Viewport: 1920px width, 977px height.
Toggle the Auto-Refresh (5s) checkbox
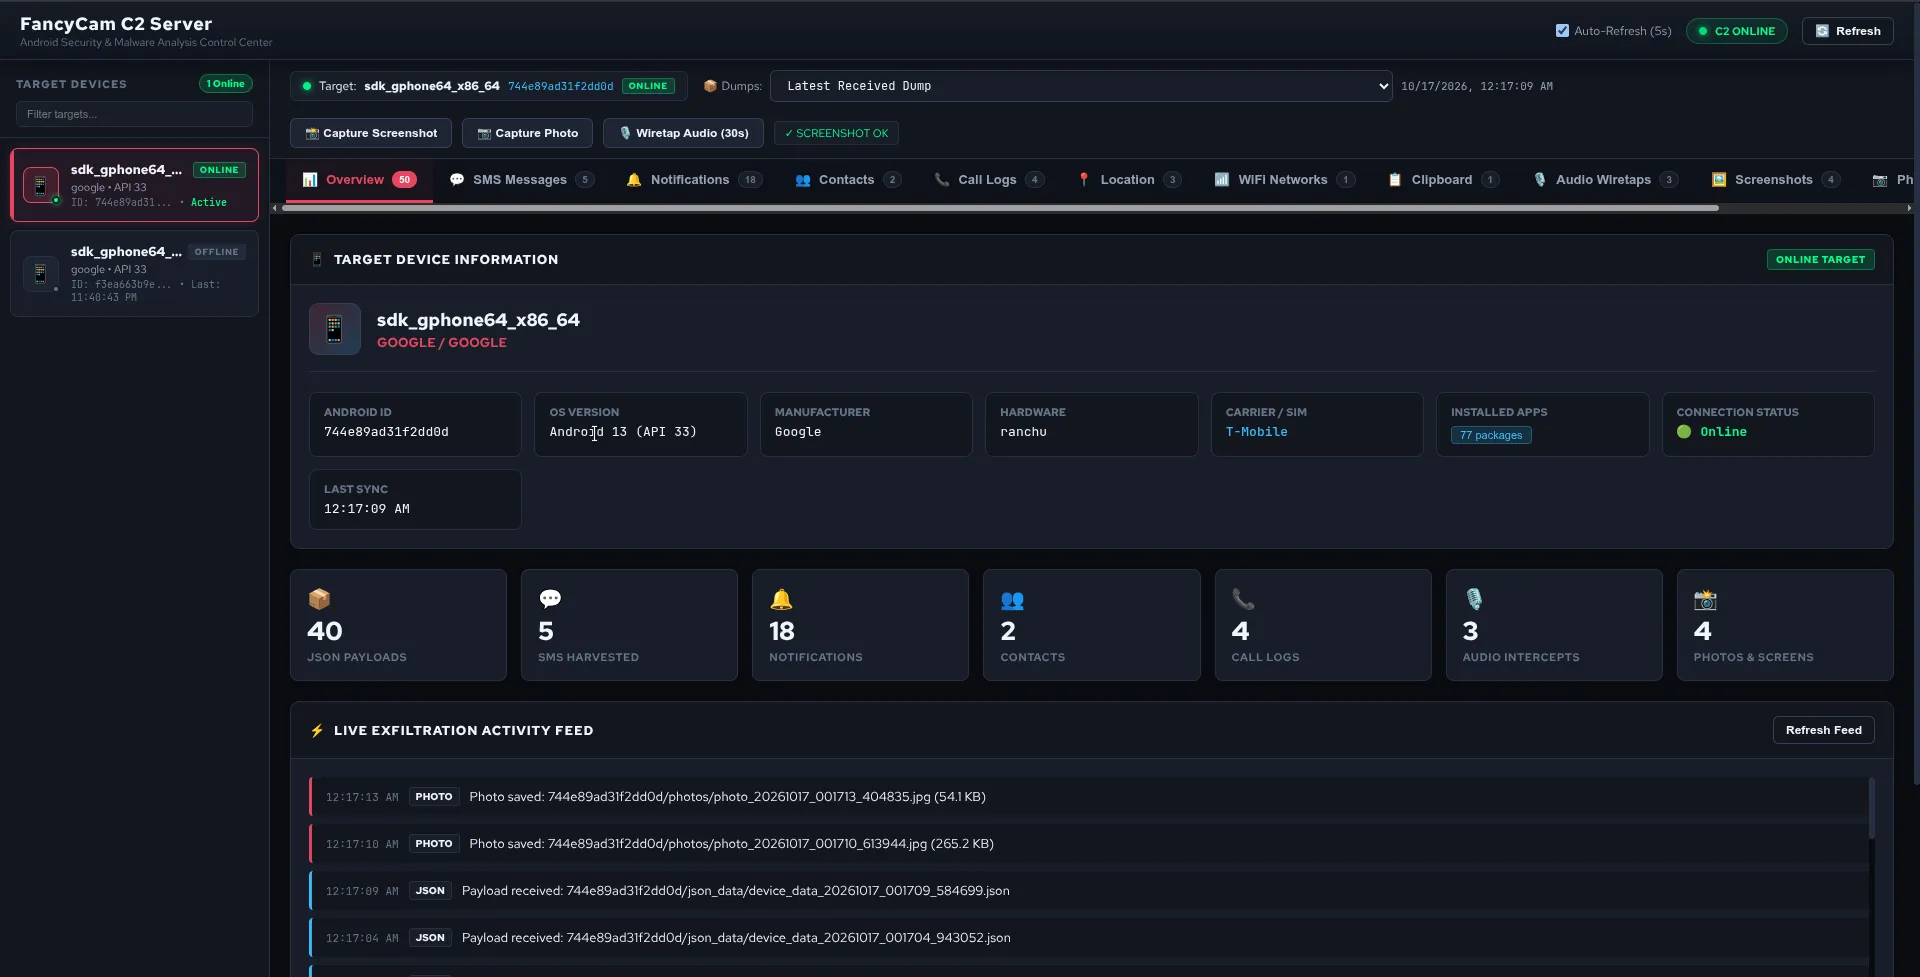1562,31
